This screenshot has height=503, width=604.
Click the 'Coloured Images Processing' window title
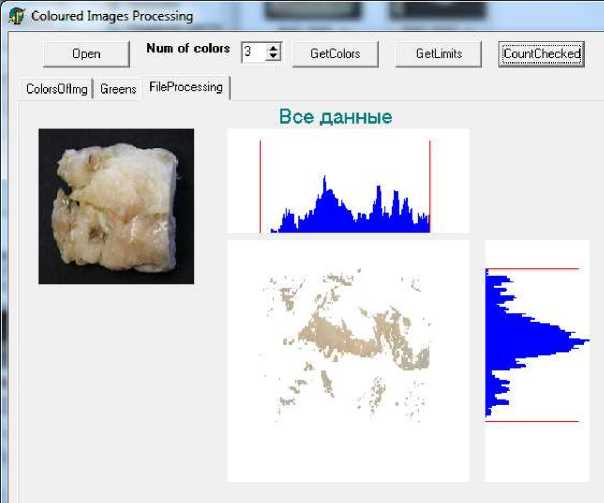click(x=112, y=16)
